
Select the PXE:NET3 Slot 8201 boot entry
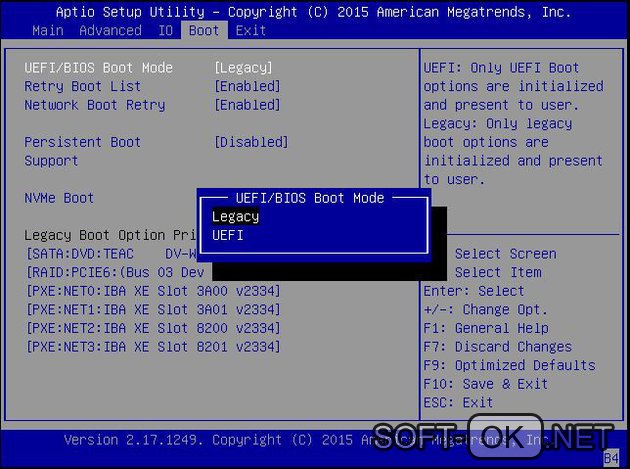click(x=153, y=347)
